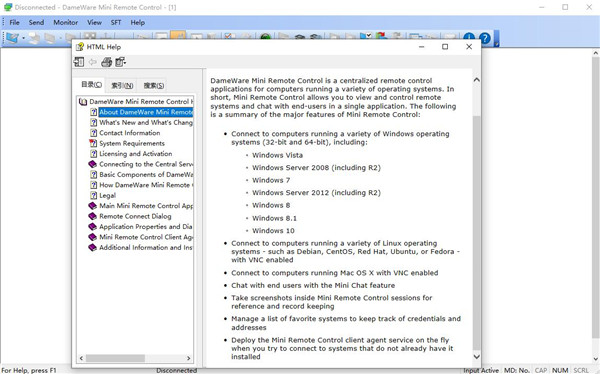Open the File menu
Screen dimensions: 600x374
click(15, 22)
